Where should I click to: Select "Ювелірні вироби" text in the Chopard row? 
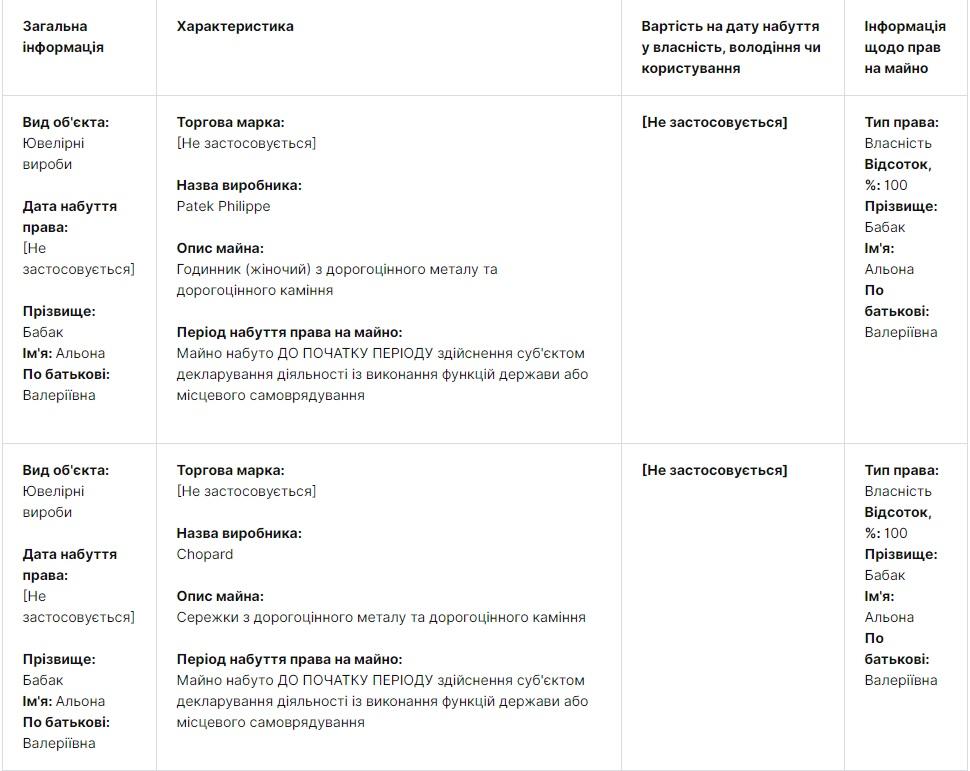tap(54, 501)
